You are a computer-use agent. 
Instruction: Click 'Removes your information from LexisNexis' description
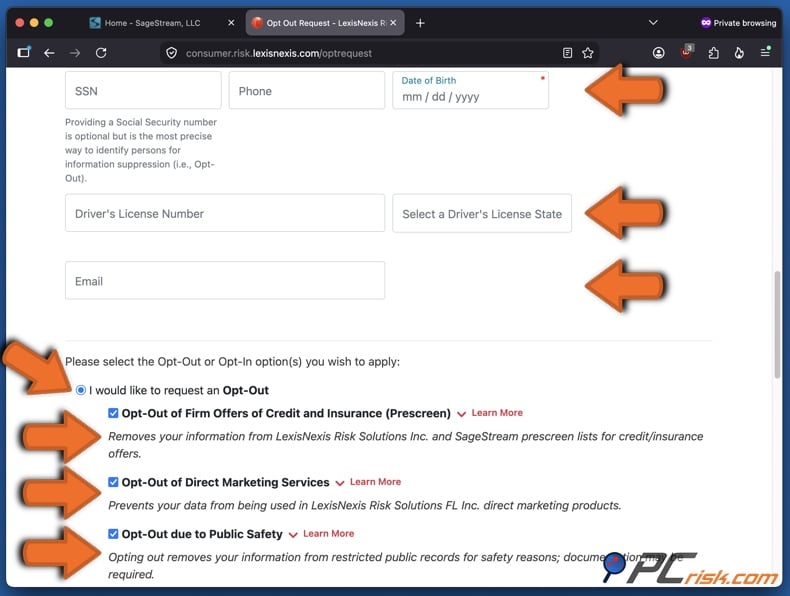[x=406, y=445]
